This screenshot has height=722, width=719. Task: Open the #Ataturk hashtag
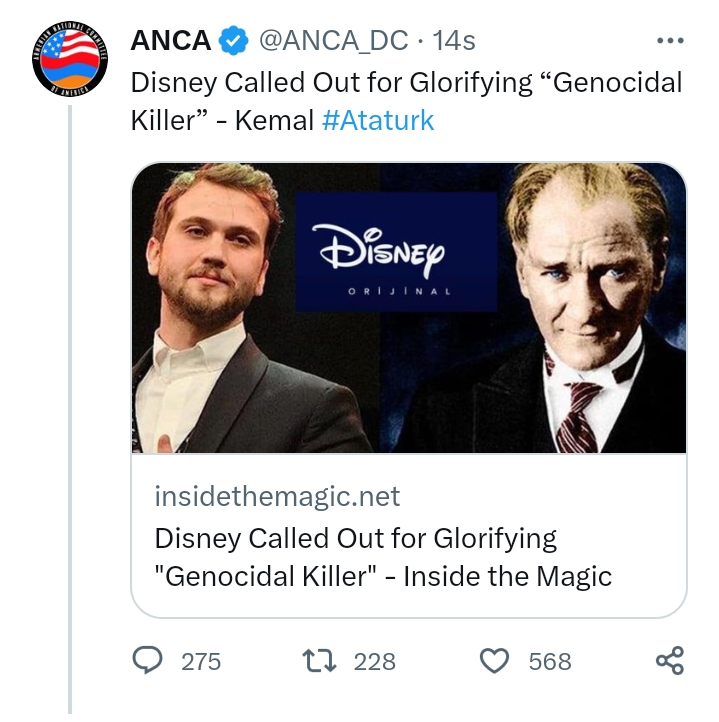[x=378, y=120]
